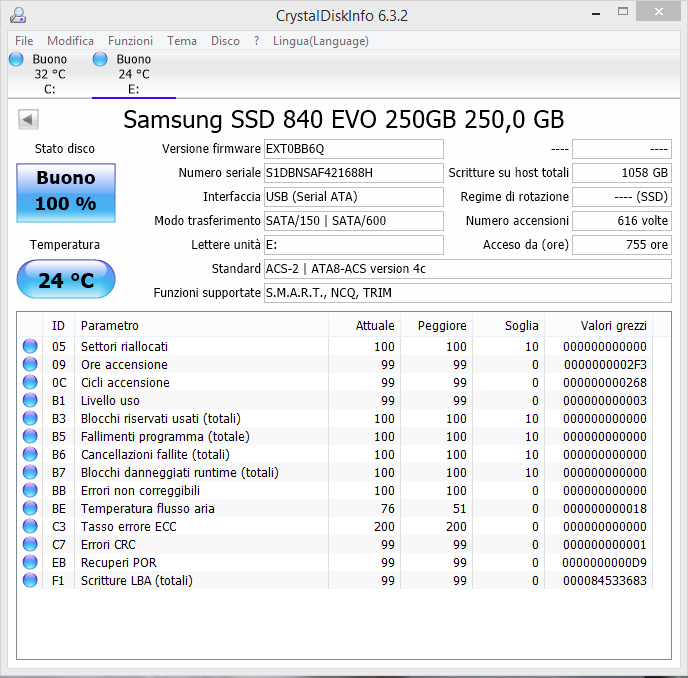
Task: Open the File menu
Action: click(x=24, y=41)
